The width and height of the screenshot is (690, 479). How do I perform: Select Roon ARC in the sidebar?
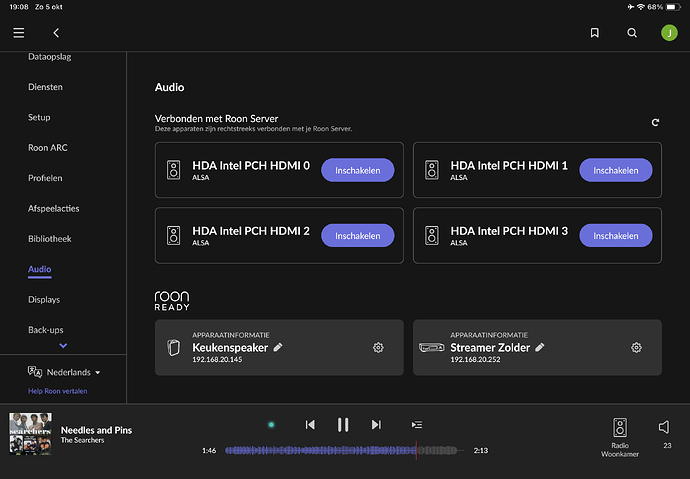tap(48, 148)
